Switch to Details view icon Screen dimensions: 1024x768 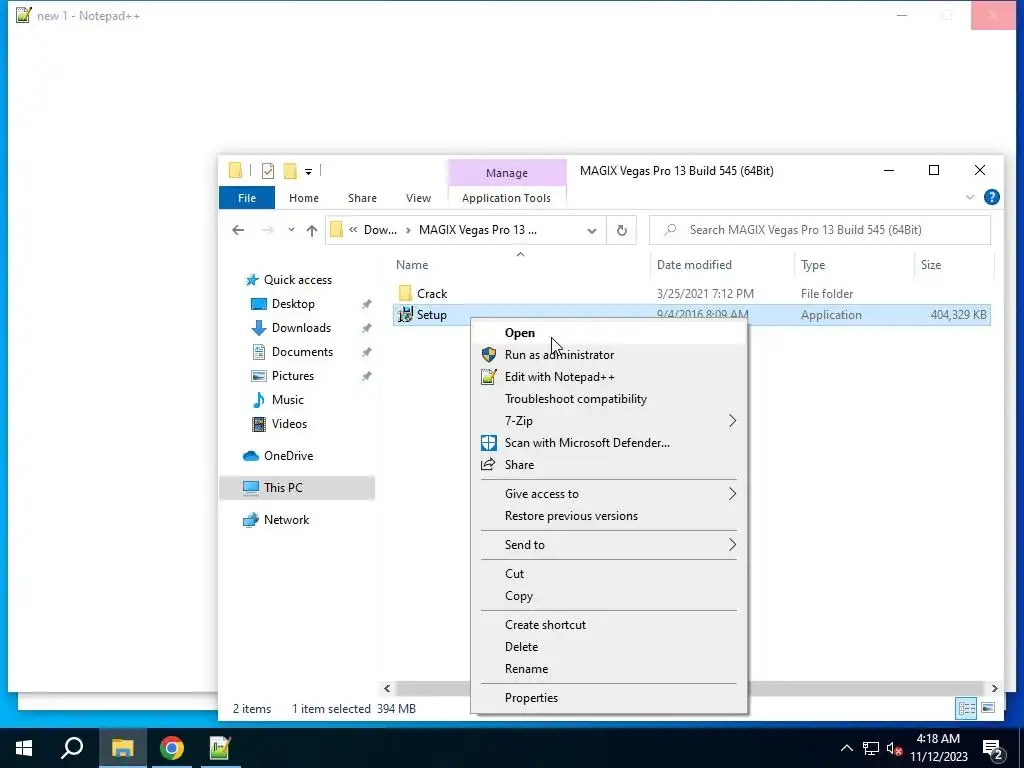(x=967, y=709)
